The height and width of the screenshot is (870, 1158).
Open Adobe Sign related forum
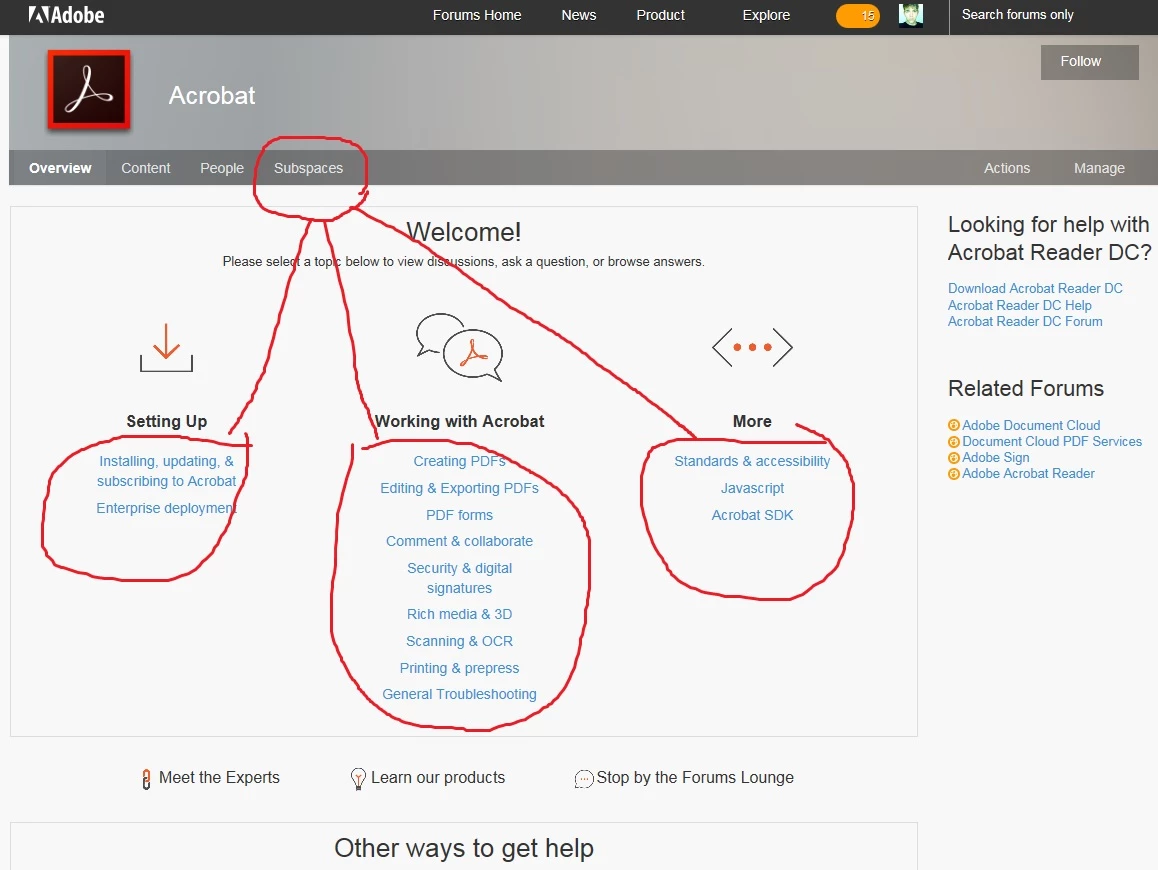pyautogui.click(x=996, y=458)
